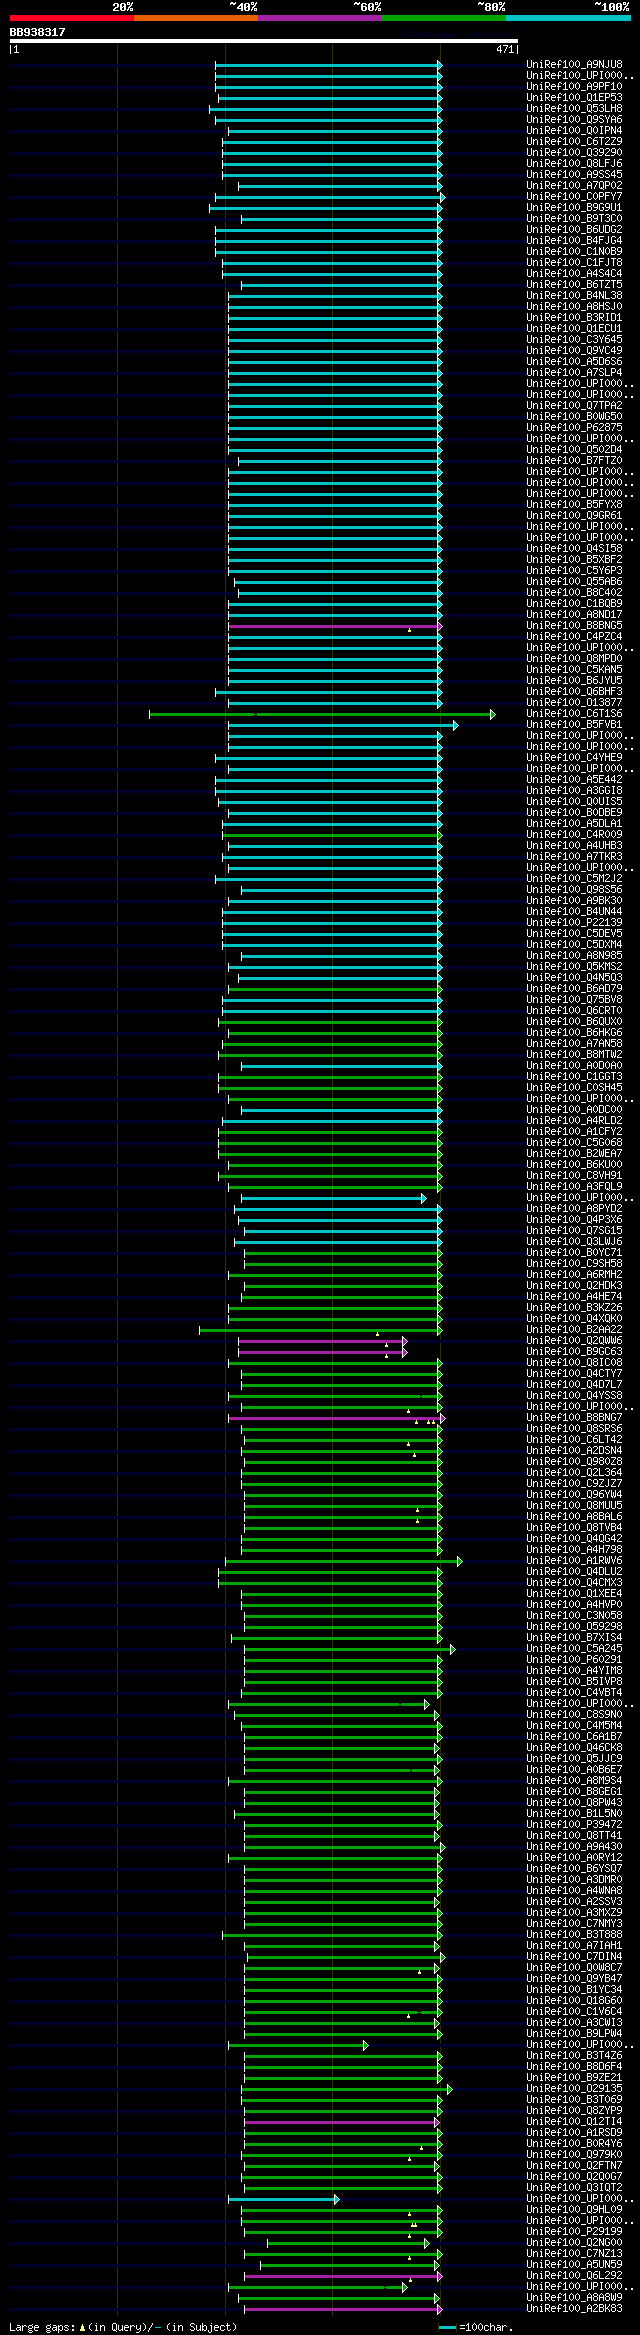The width and height of the screenshot is (640, 2335).
Task: Select the label UniRef100_Q39290
Action: point(574,152)
